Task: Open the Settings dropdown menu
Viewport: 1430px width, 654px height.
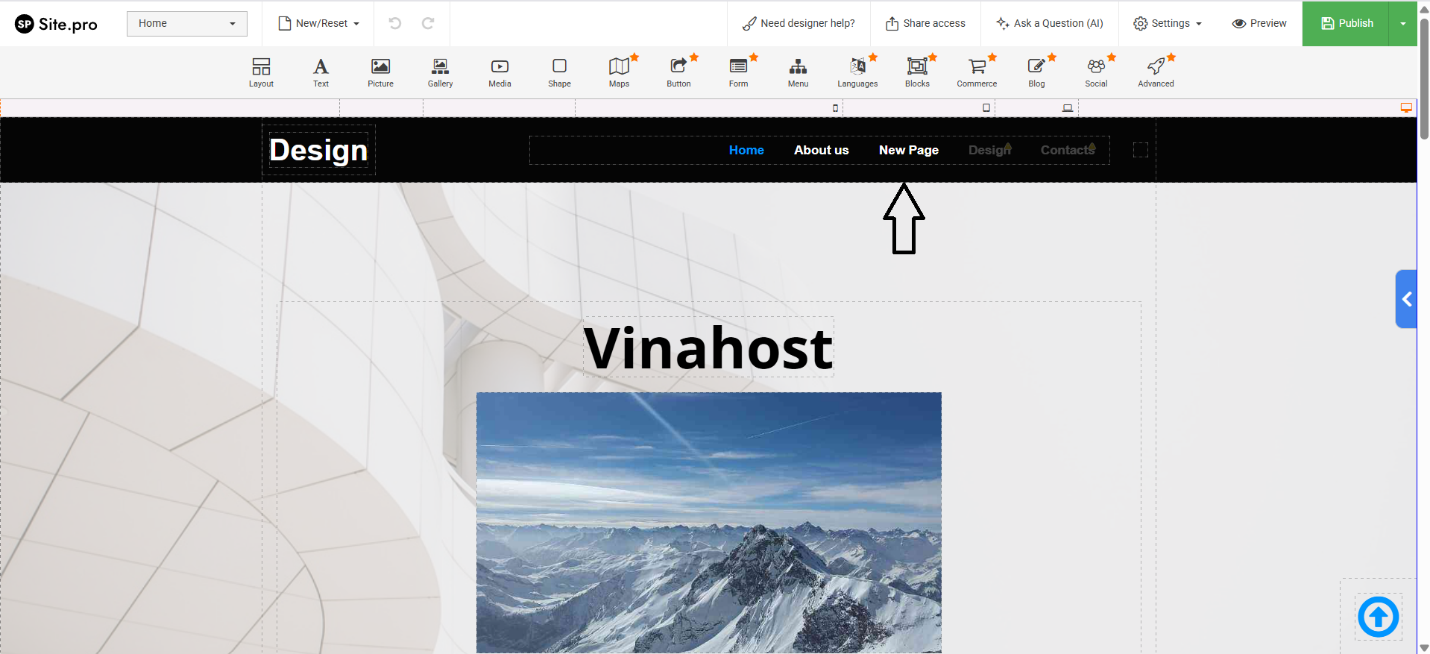Action: pyautogui.click(x=1167, y=23)
